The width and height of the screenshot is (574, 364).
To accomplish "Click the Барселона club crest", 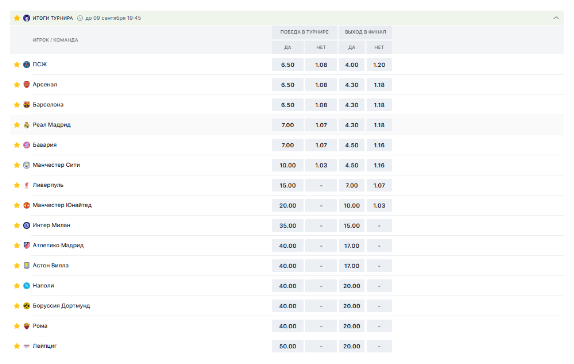I will [x=26, y=105].
